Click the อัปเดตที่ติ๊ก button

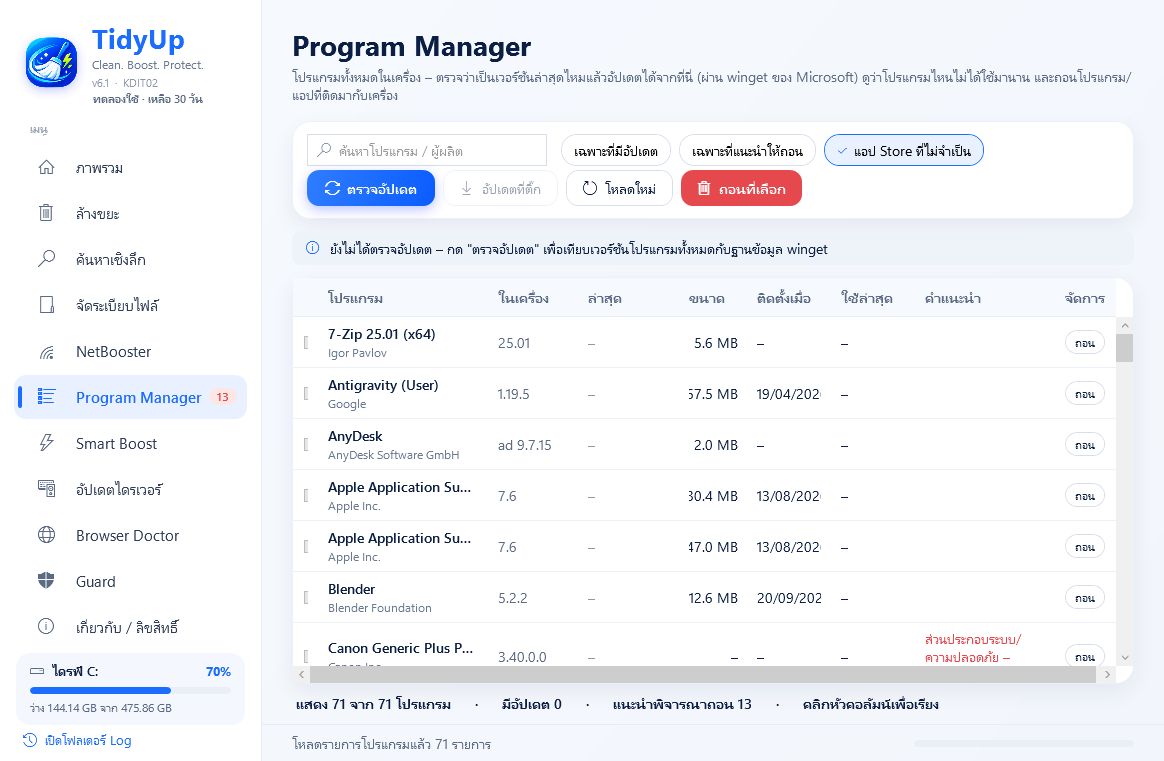(500, 189)
